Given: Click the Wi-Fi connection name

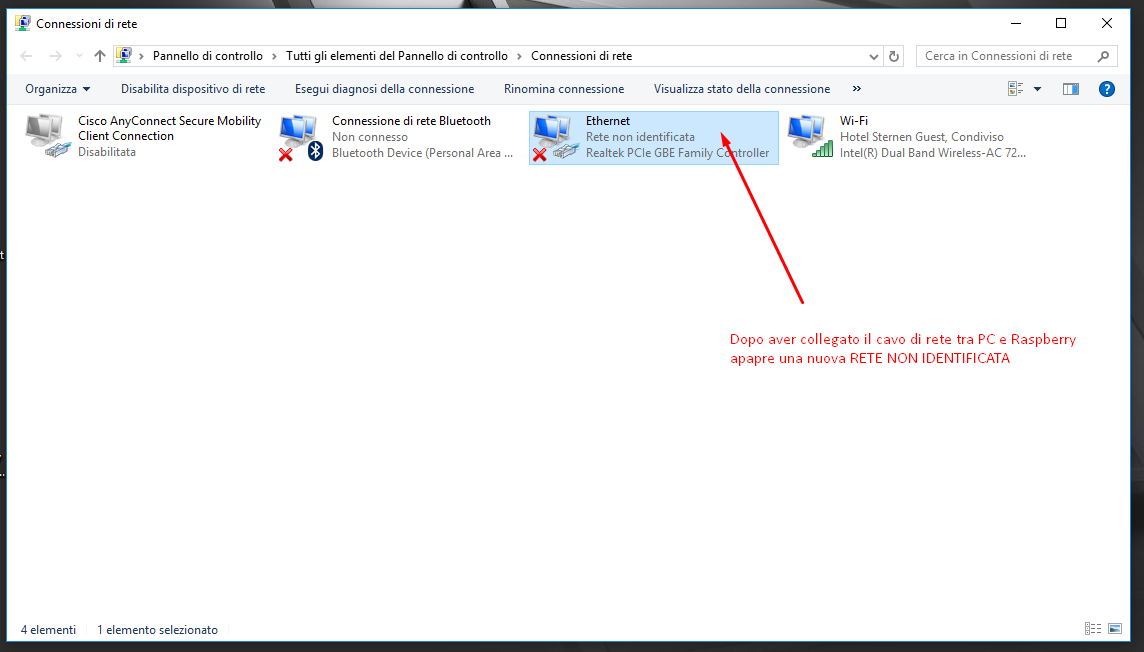Looking at the screenshot, I should [x=854, y=121].
